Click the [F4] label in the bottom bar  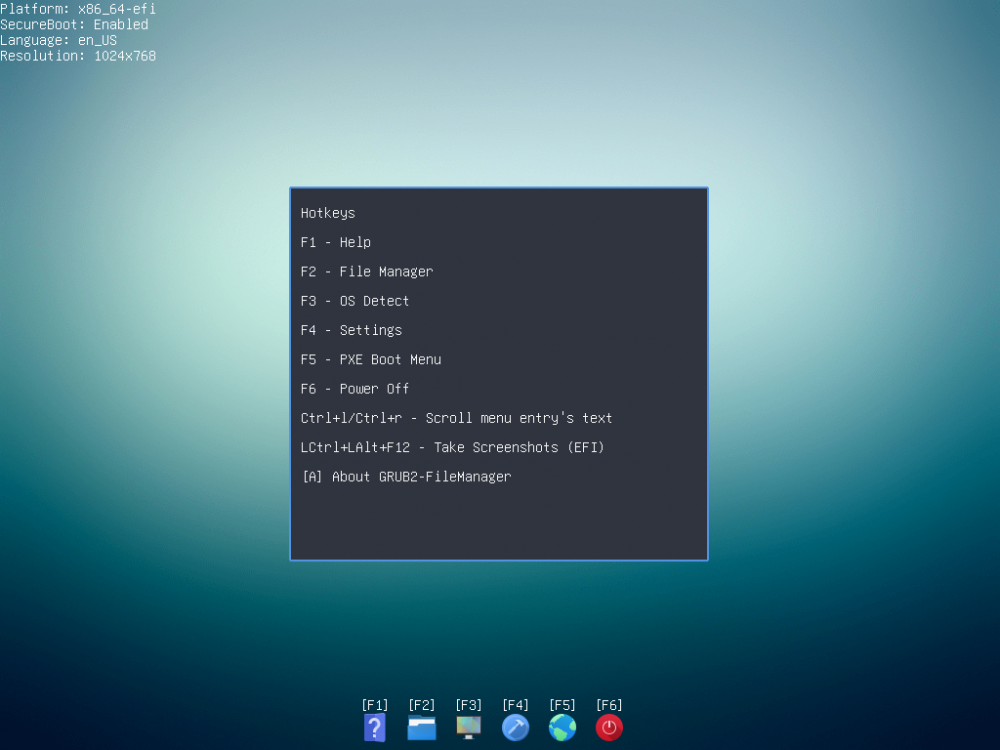point(516,705)
